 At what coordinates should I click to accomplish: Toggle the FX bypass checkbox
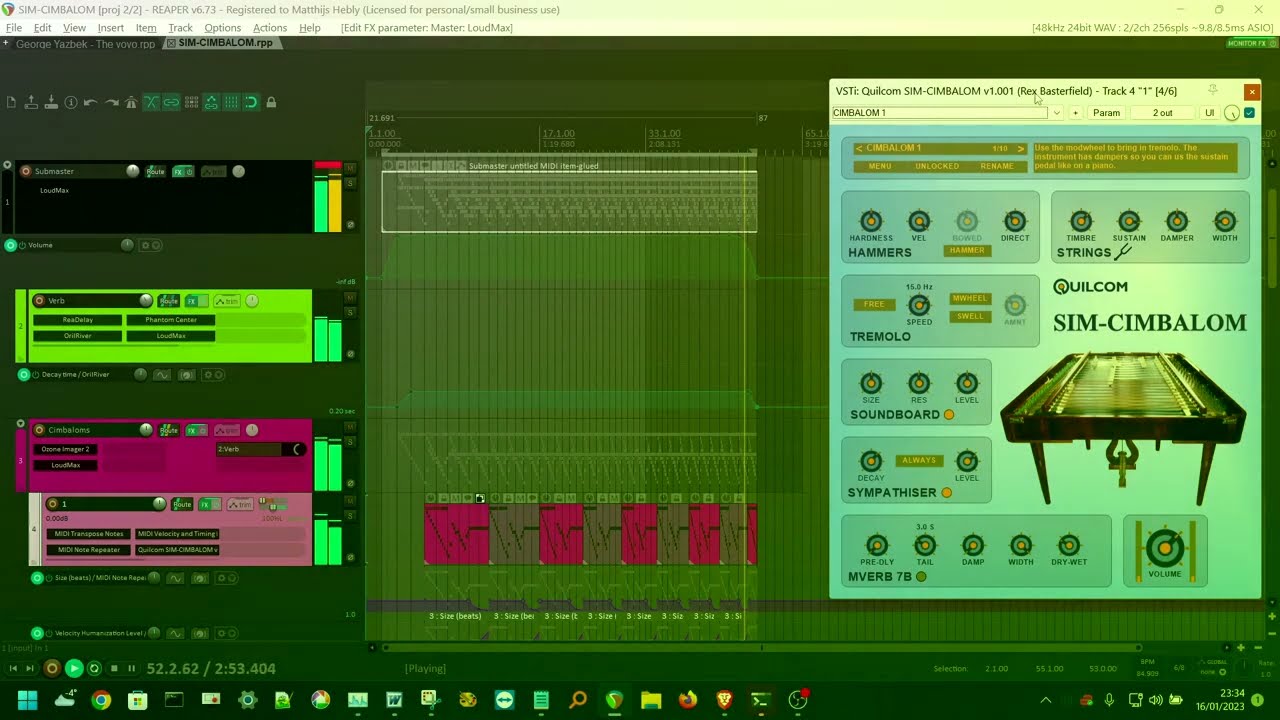[1250, 113]
